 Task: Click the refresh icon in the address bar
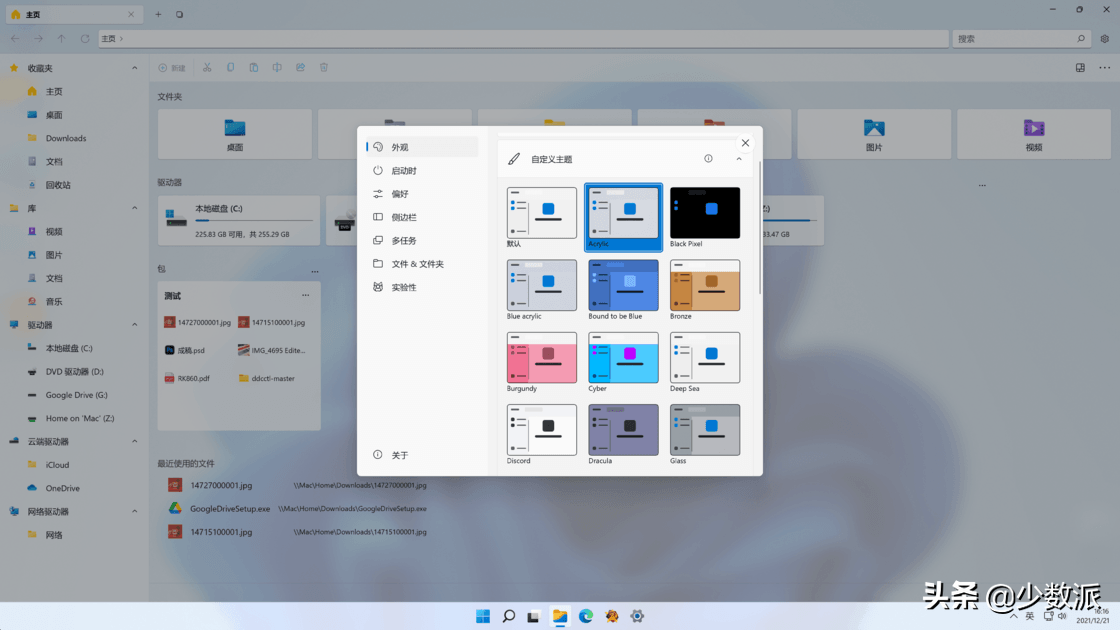pyautogui.click(x=83, y=38)
